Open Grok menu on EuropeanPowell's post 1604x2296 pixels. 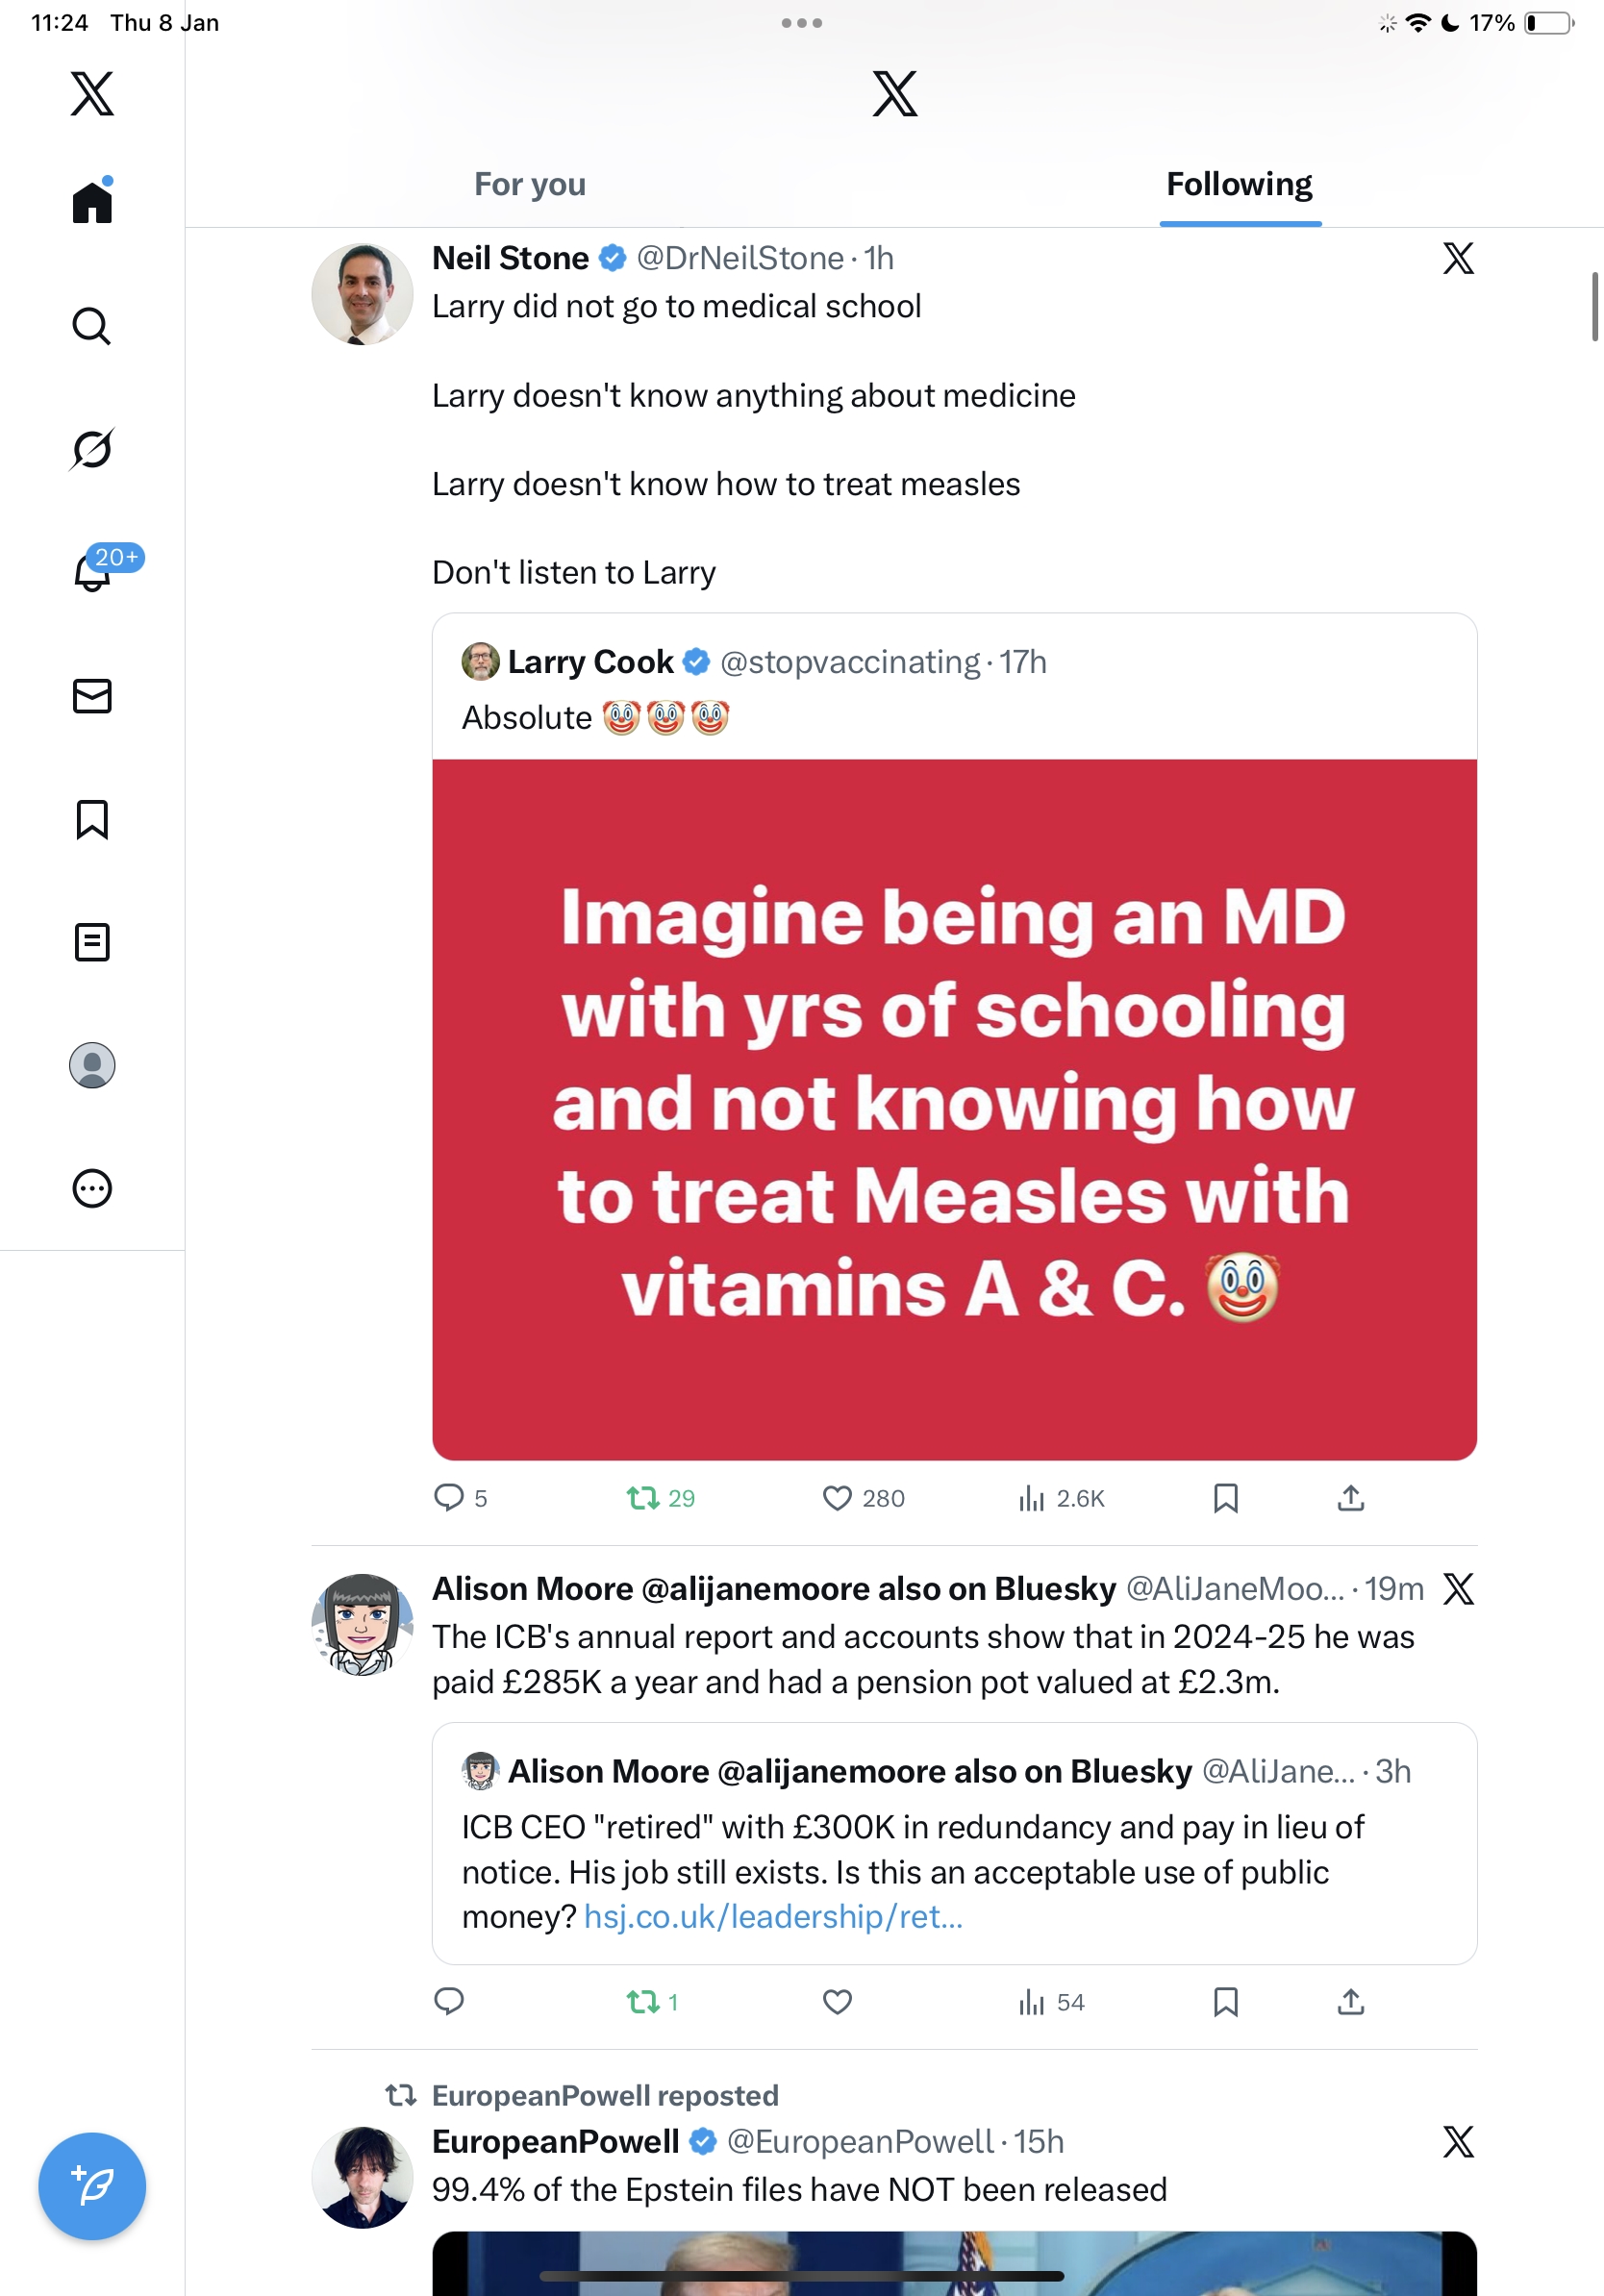(1458, 2141)
